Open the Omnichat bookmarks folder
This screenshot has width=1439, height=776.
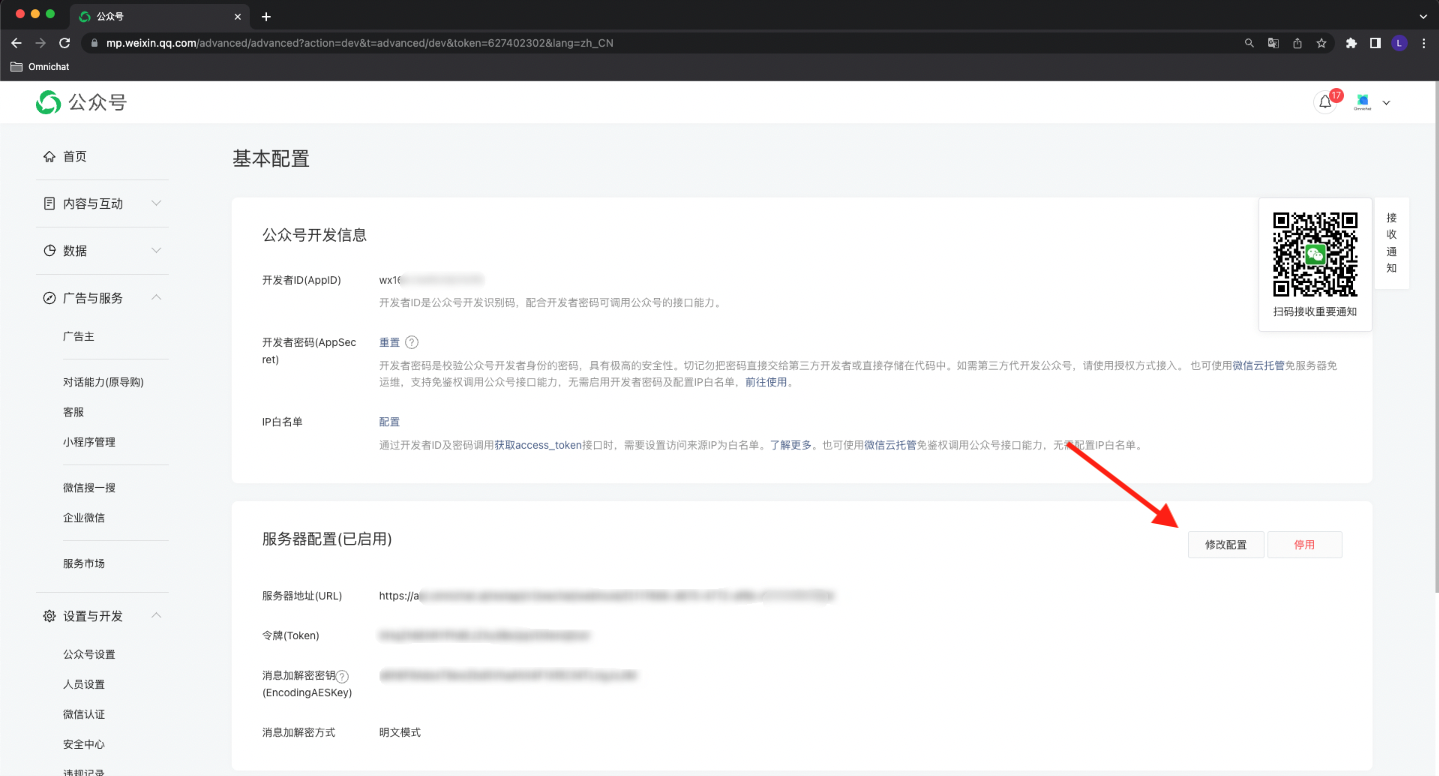(41, 67)
